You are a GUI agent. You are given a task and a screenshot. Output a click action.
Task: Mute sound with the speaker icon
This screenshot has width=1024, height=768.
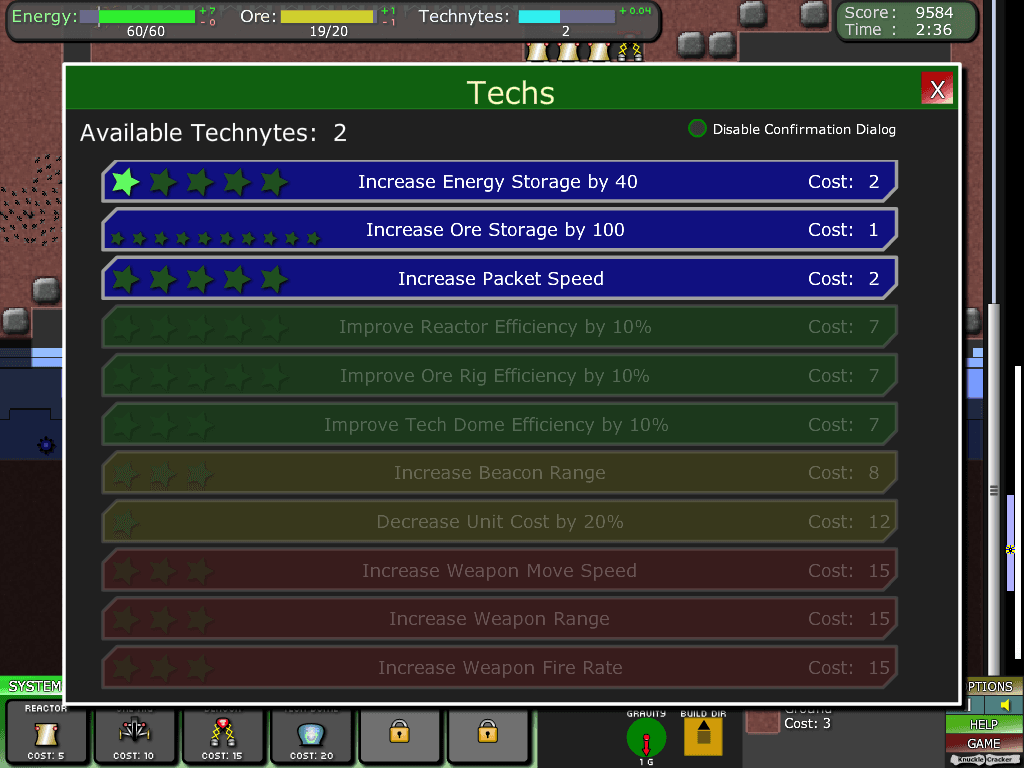tap(1006, 705)
